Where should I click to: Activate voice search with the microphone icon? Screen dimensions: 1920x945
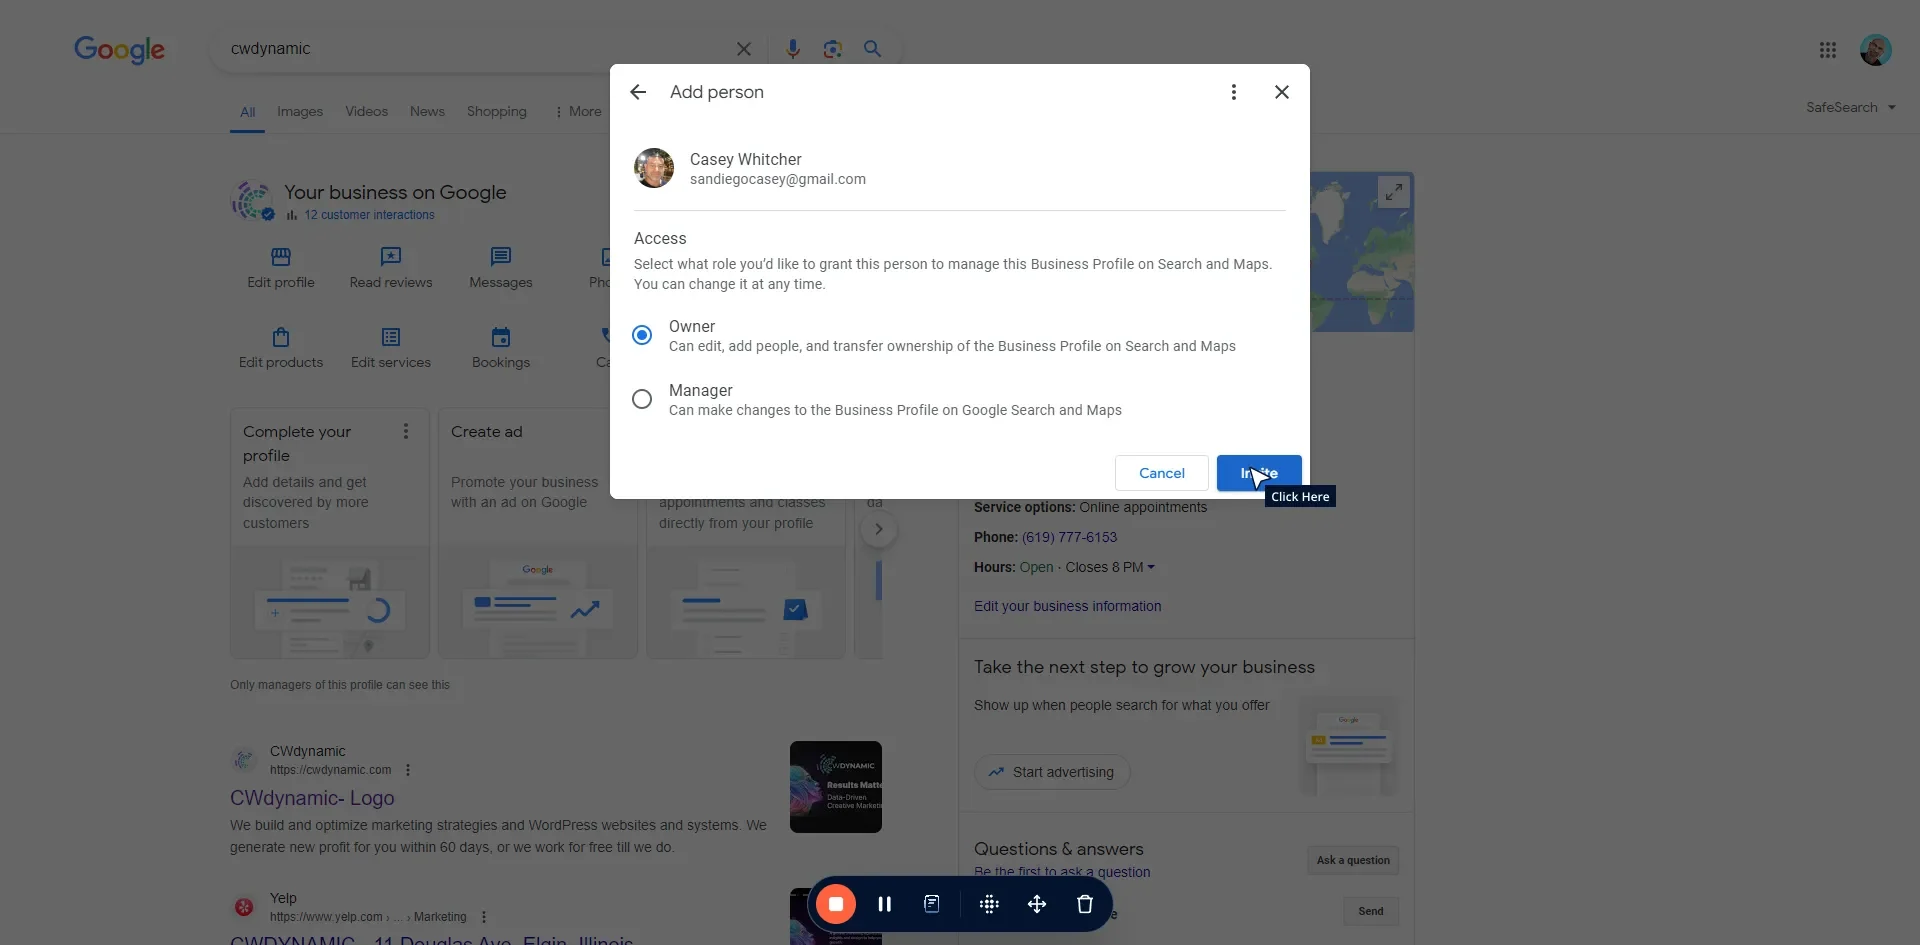[x=795, y=49]
